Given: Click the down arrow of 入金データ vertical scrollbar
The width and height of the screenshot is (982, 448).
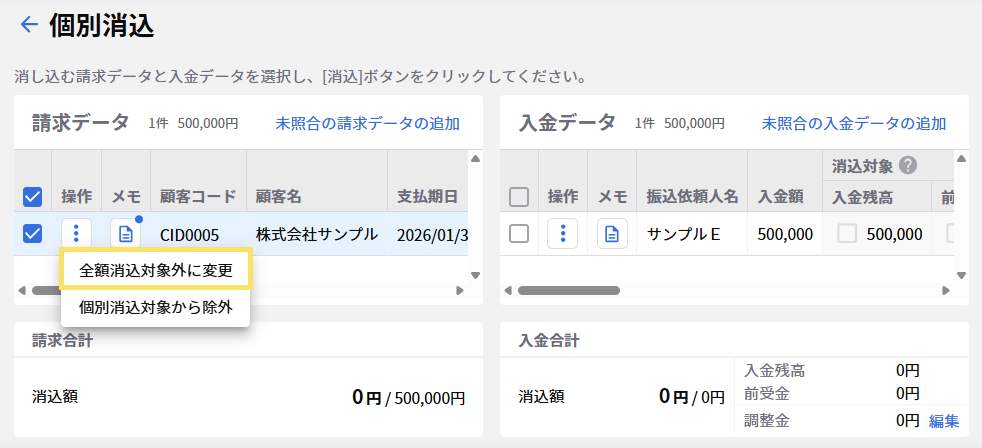Looking at the screenshot, I should point(961,275).
